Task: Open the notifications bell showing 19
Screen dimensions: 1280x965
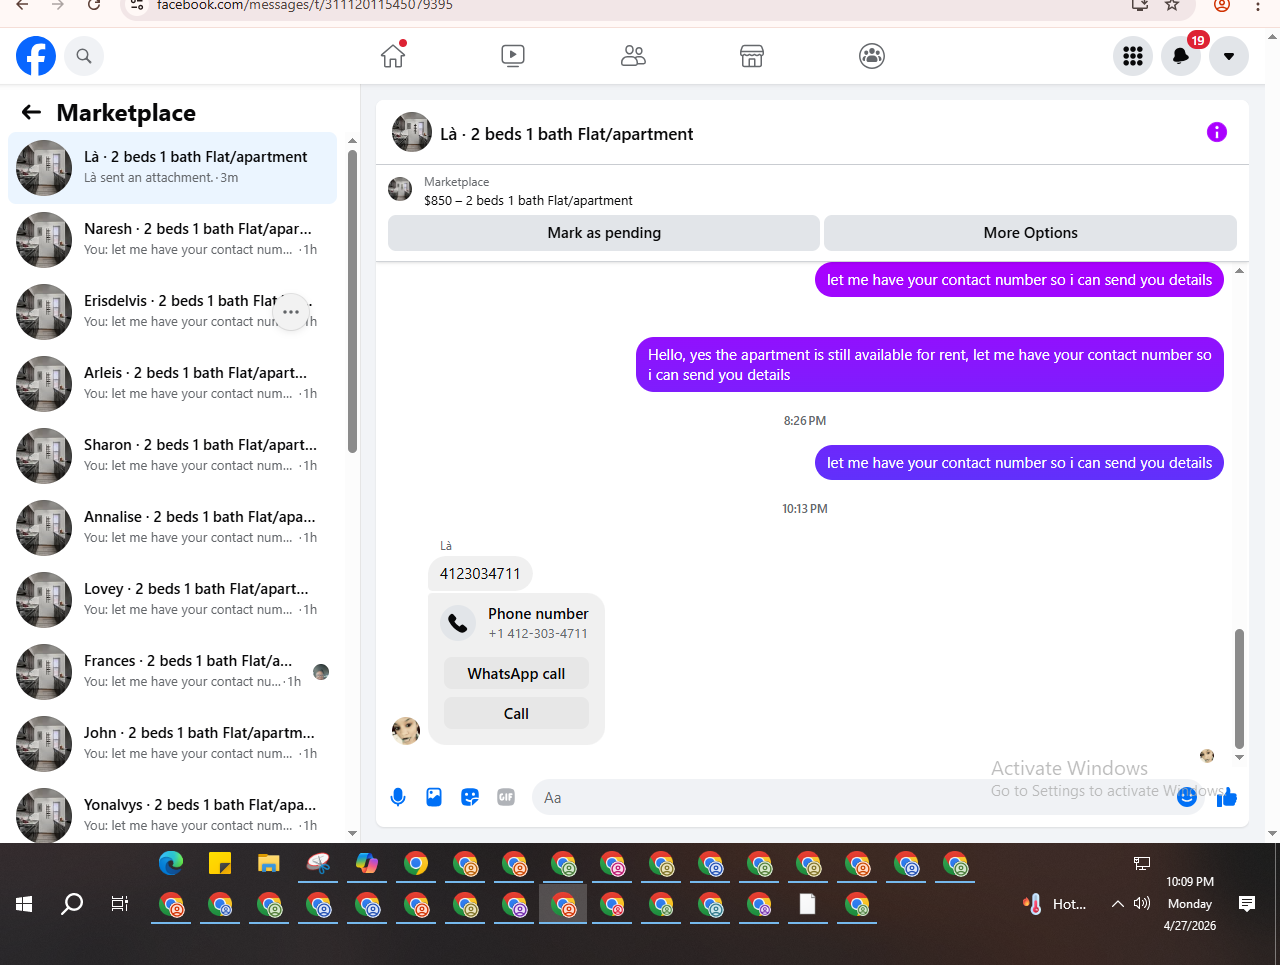Action: 1181,56
